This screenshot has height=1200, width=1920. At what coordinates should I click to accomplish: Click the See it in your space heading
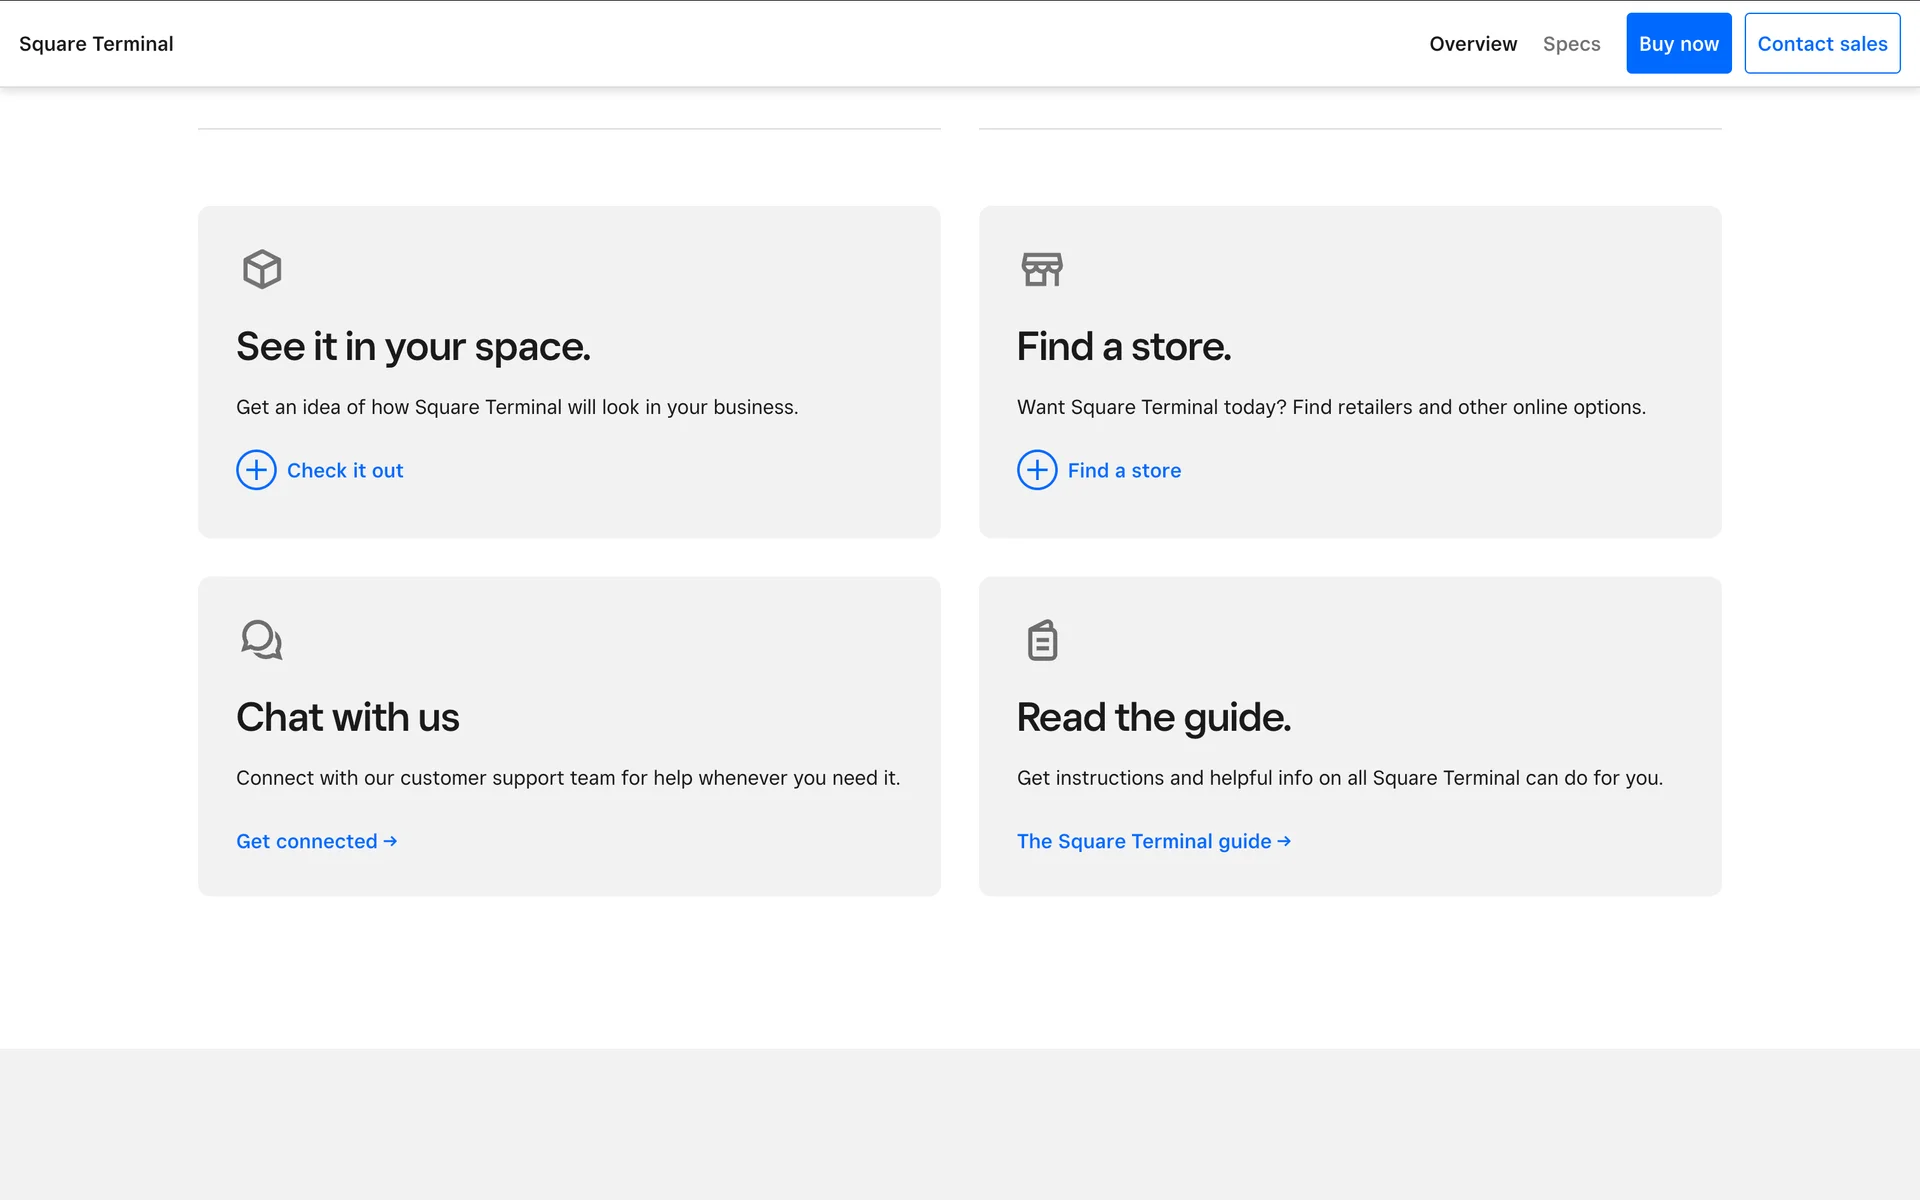click(413, 347)
